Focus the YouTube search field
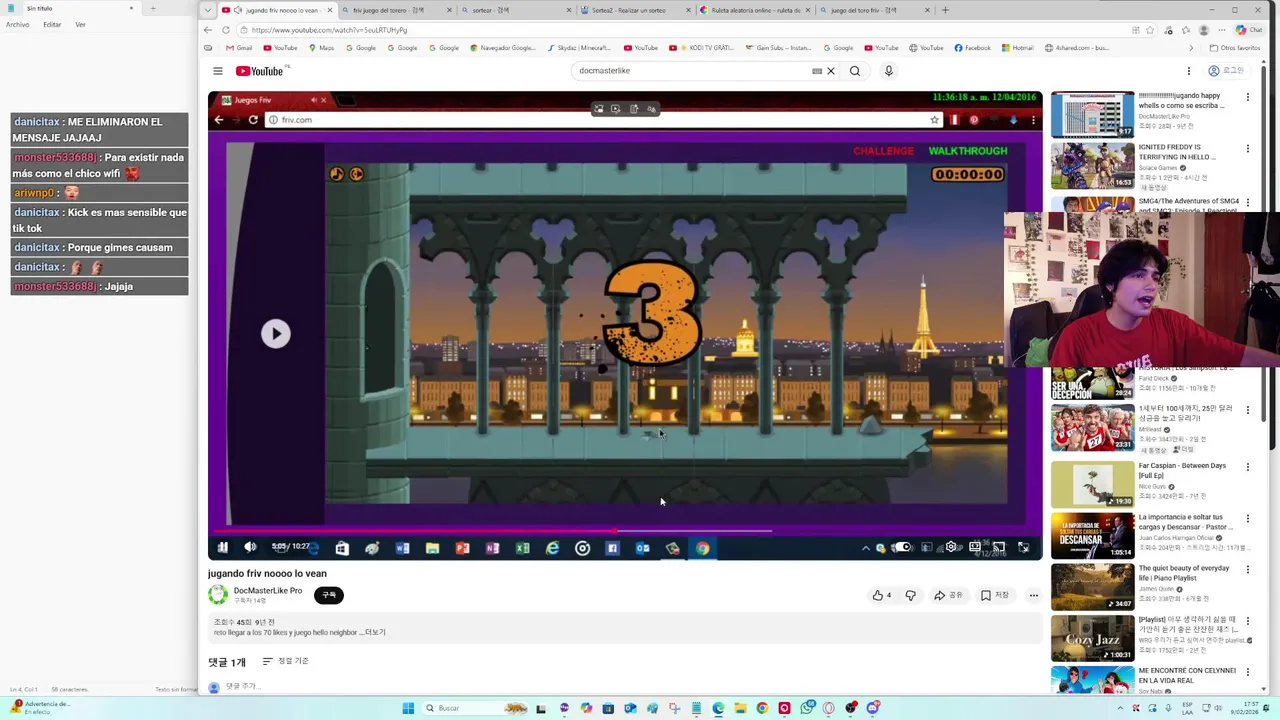Image resolution: width=1280 pixels, height=720 pixels. [x=690, y=71]
